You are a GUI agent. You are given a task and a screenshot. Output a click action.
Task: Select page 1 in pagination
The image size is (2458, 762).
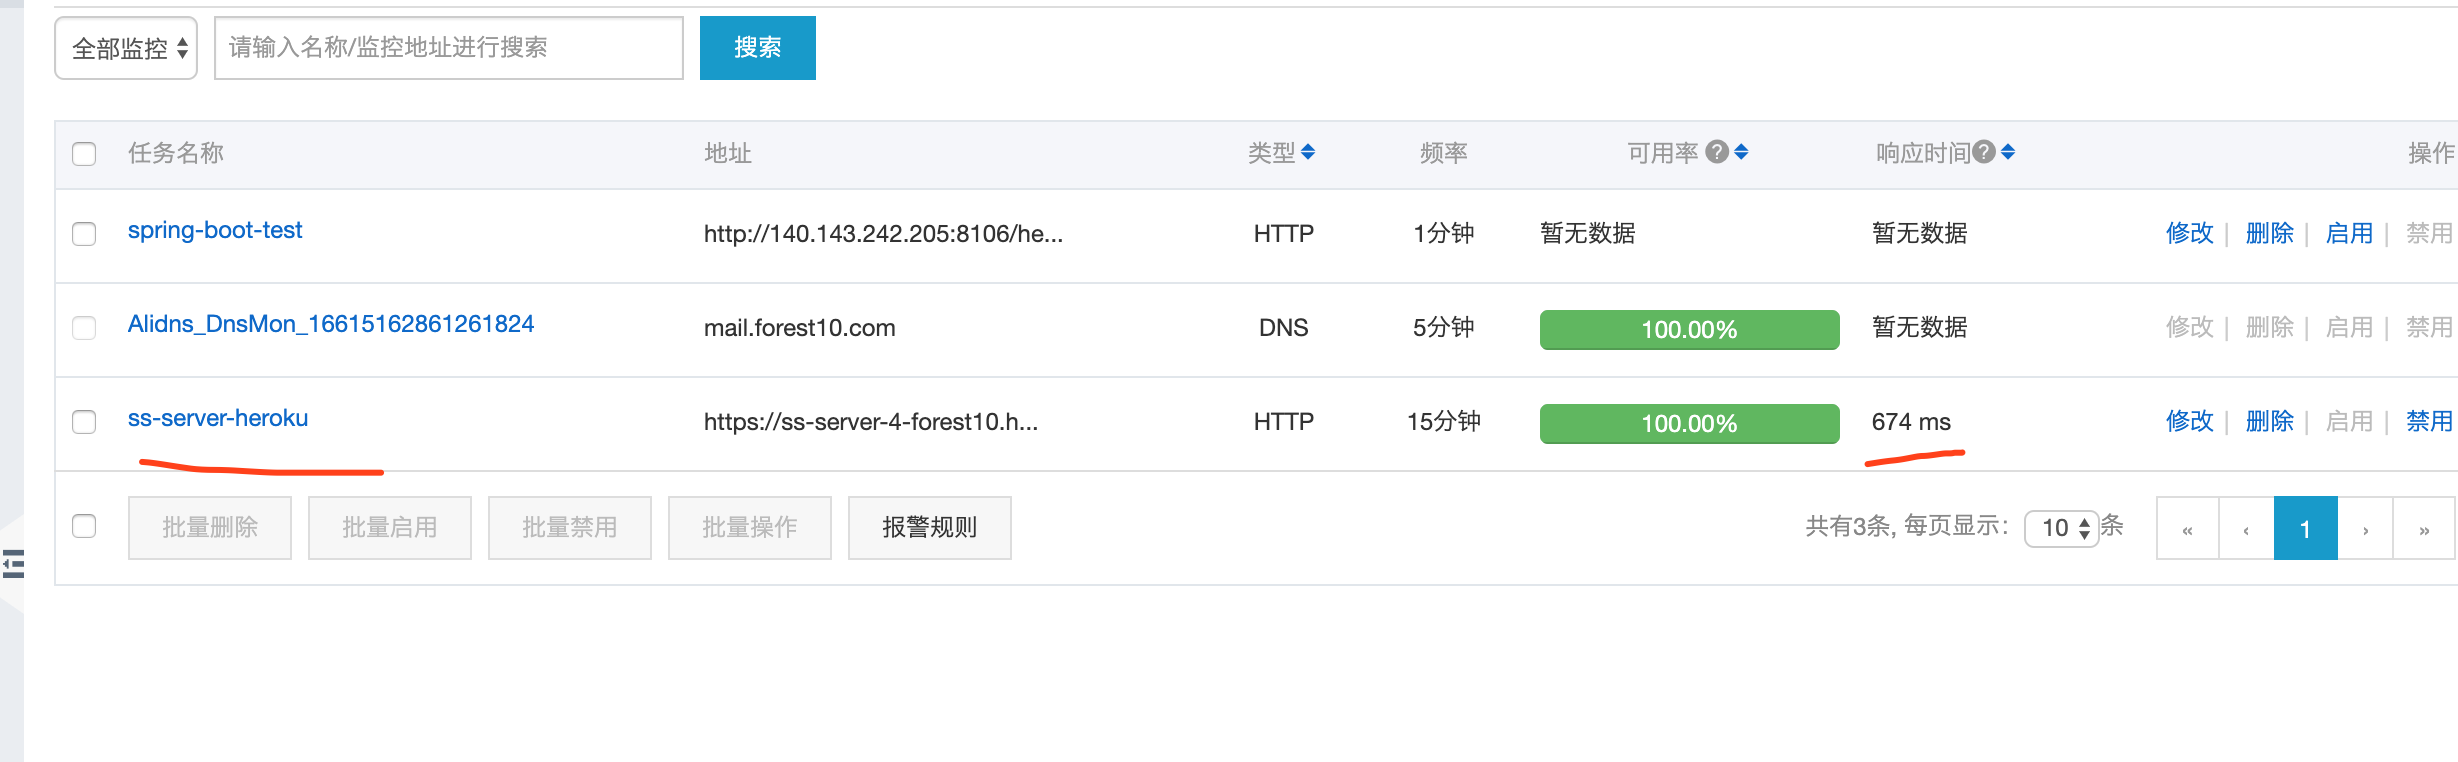tap(2306, 528)
